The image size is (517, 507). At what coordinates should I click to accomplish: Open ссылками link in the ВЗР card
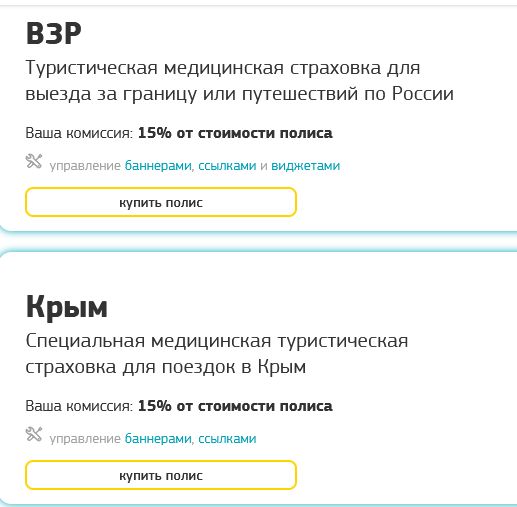point(227,165)
